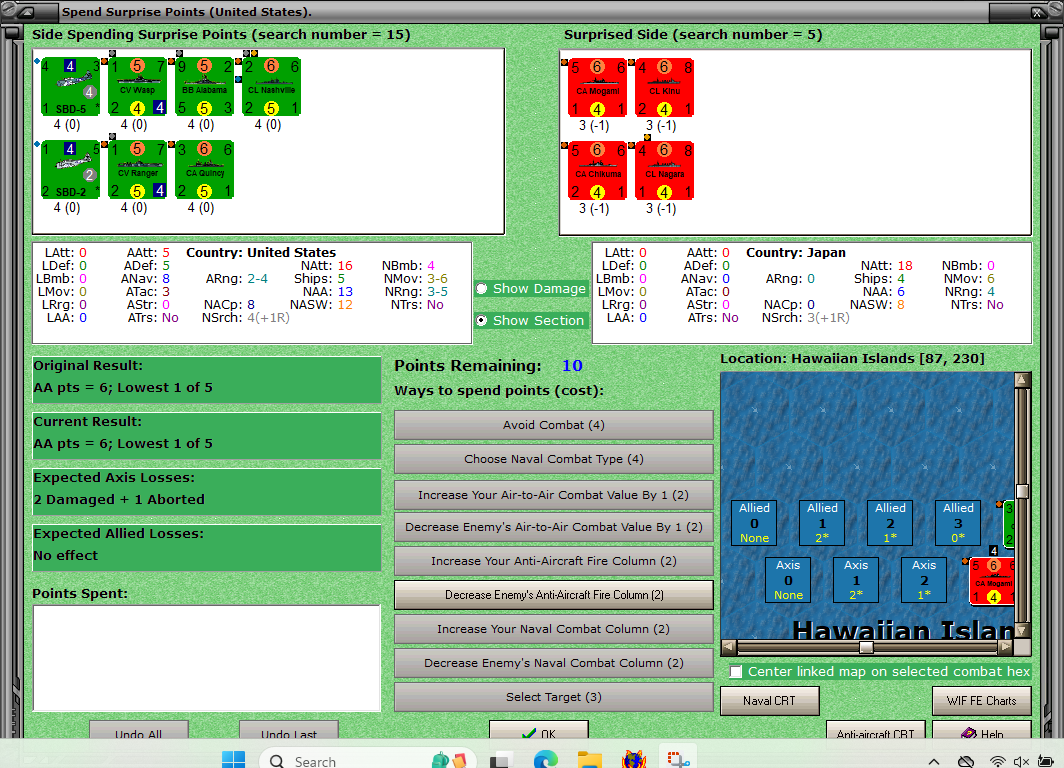Click Avoid Combat (4) option
Viewport: 1064px width, 768px height.
tap(554, 425)
